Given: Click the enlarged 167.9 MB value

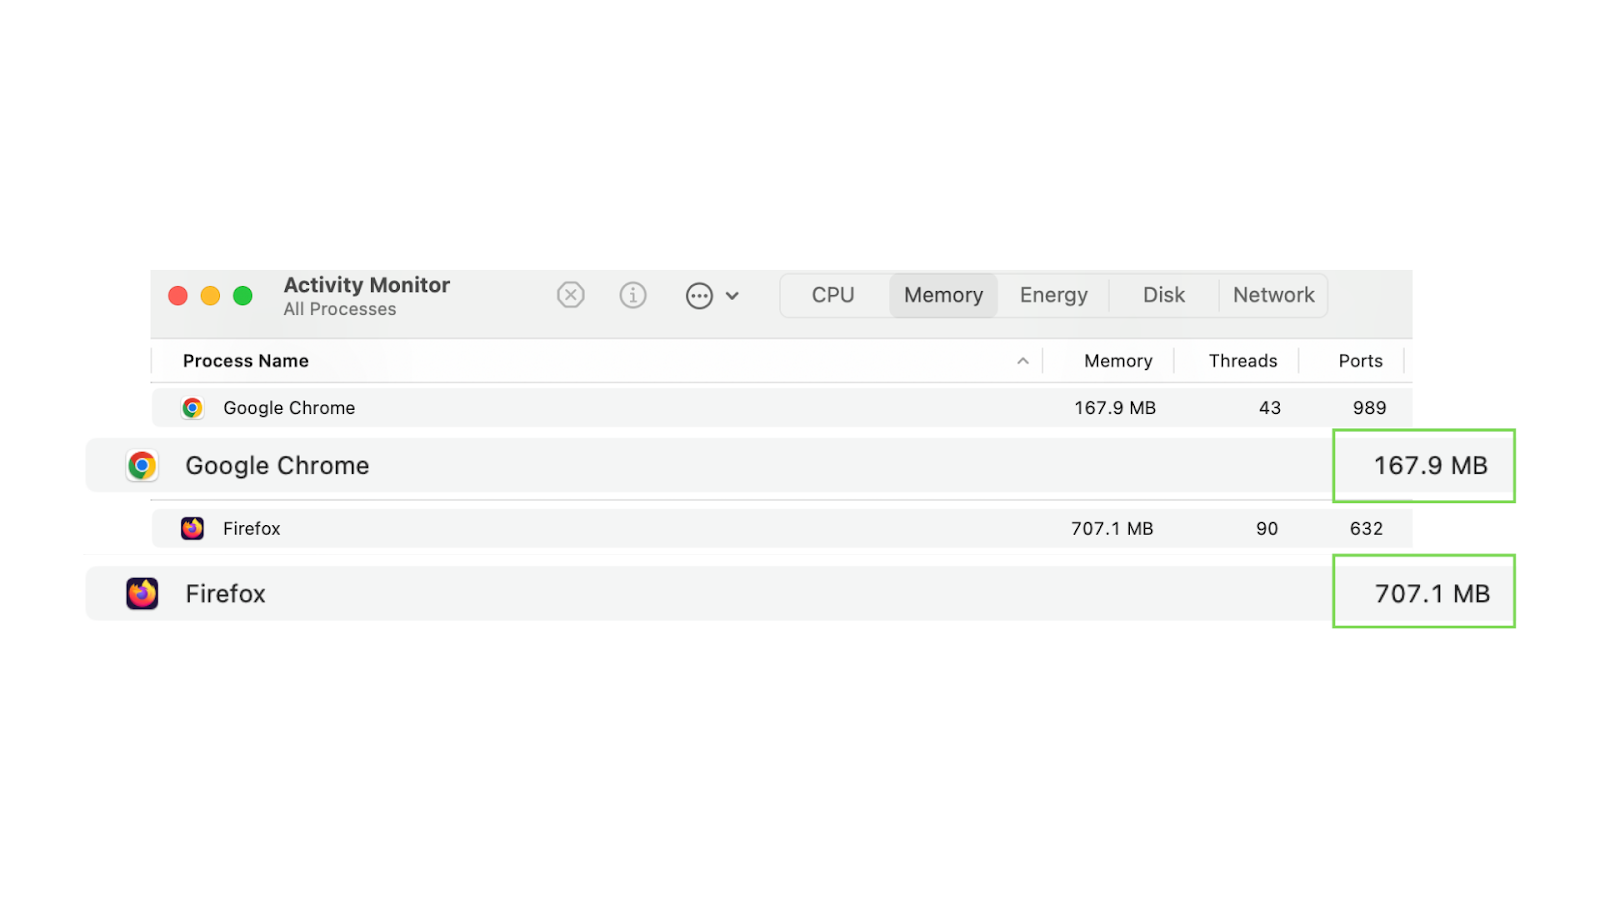Looking at the screenshot, I should [1430, 466].
